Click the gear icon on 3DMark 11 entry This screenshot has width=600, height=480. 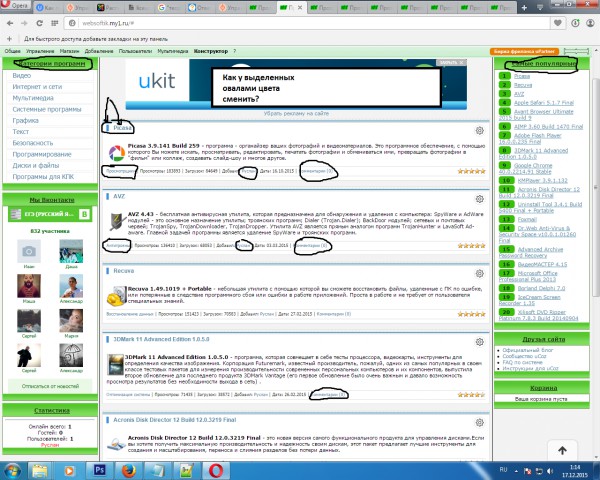pyautogui.click(x=479, y=342)
